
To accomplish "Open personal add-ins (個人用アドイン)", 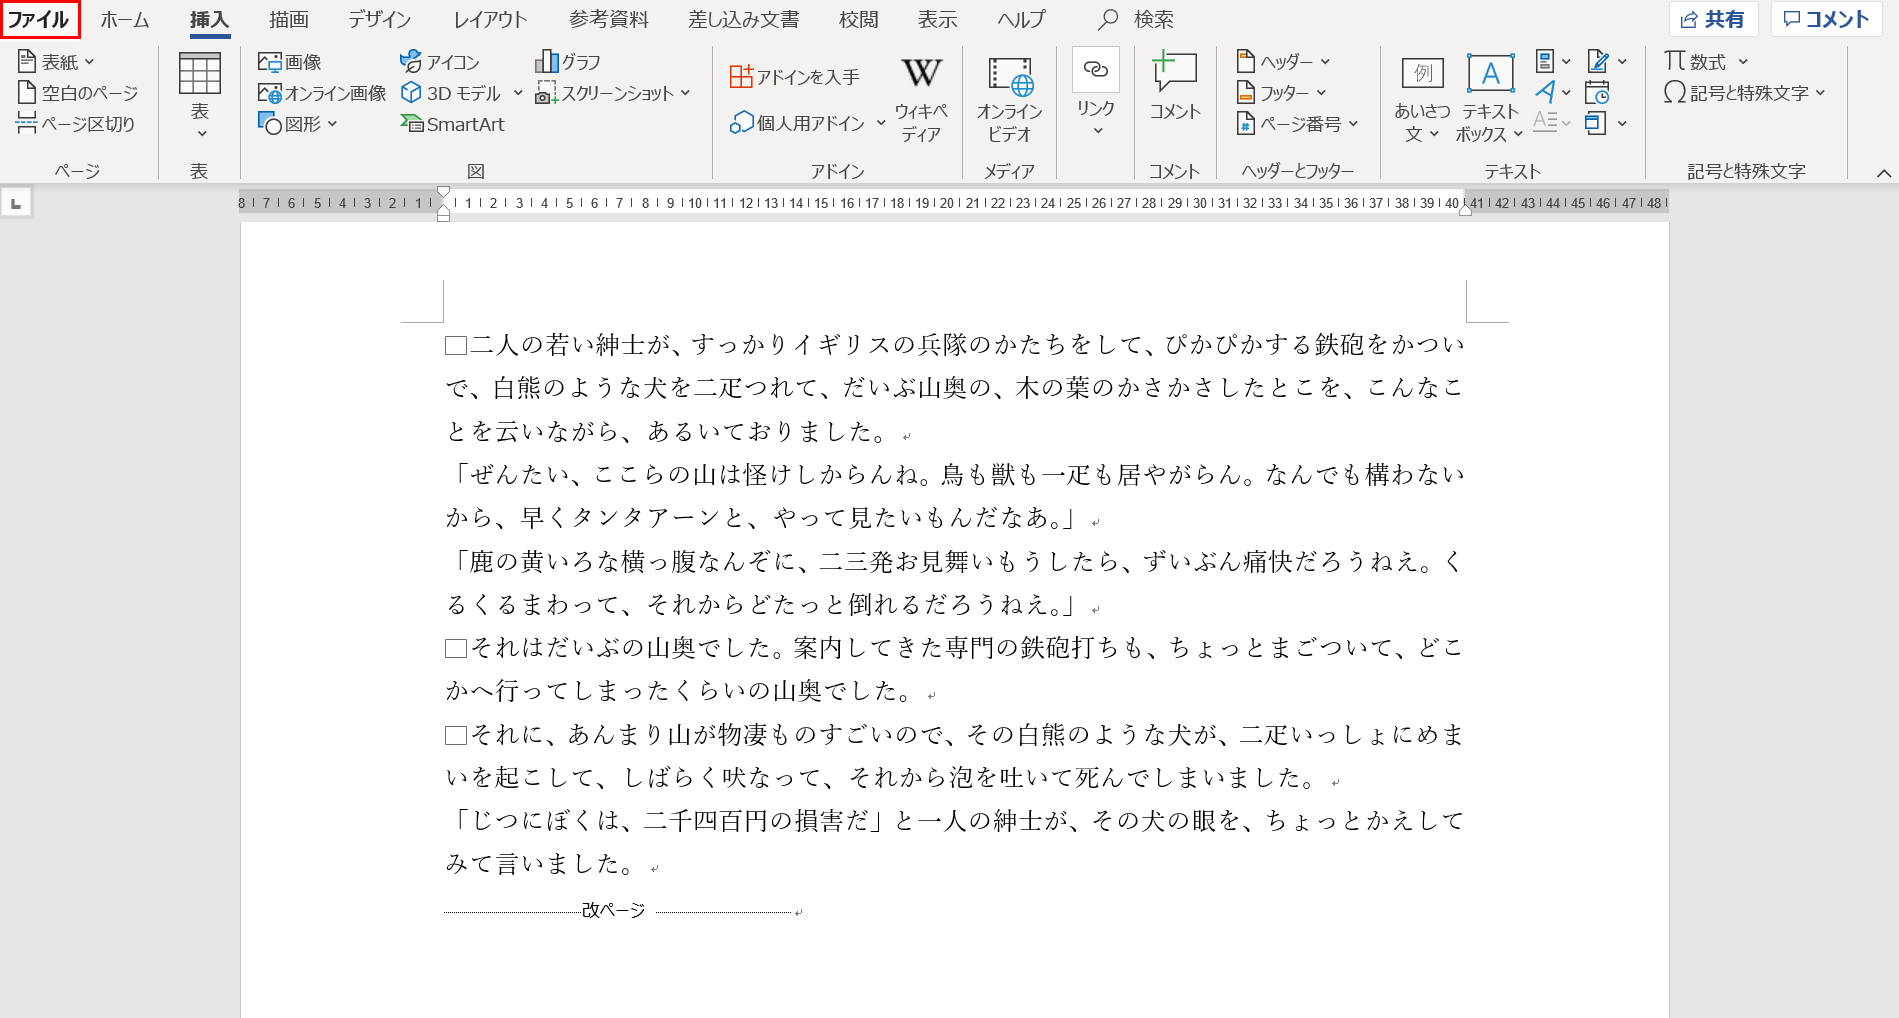I will pos(798,123).
